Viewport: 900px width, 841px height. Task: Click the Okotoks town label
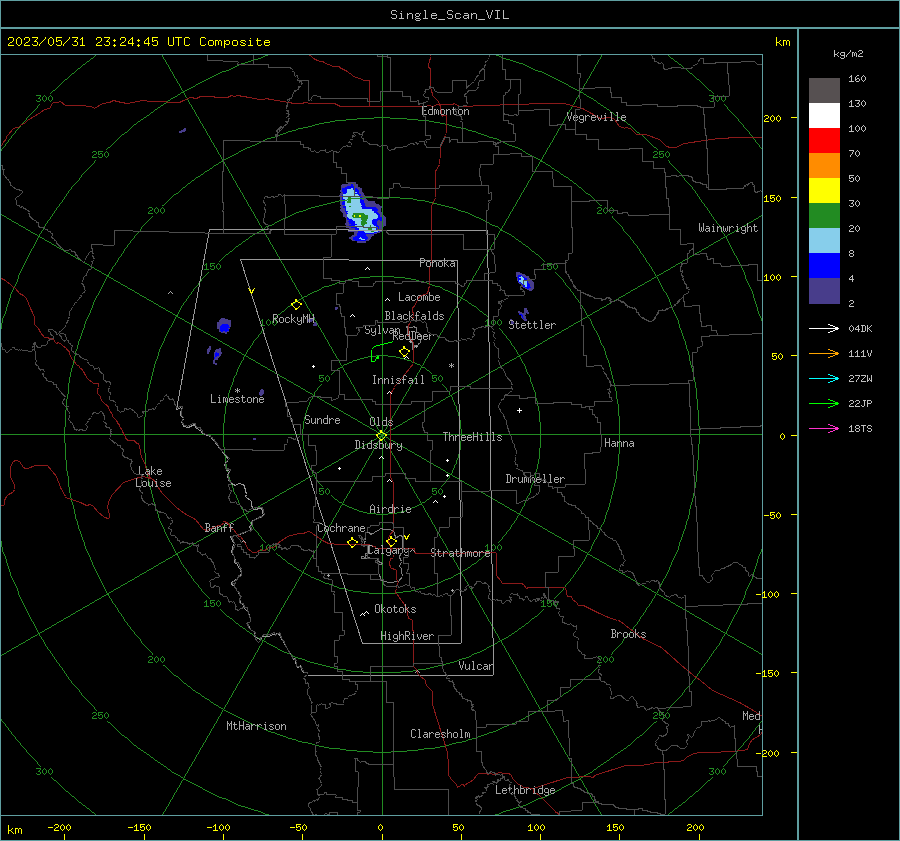click(x=395, y=609)
